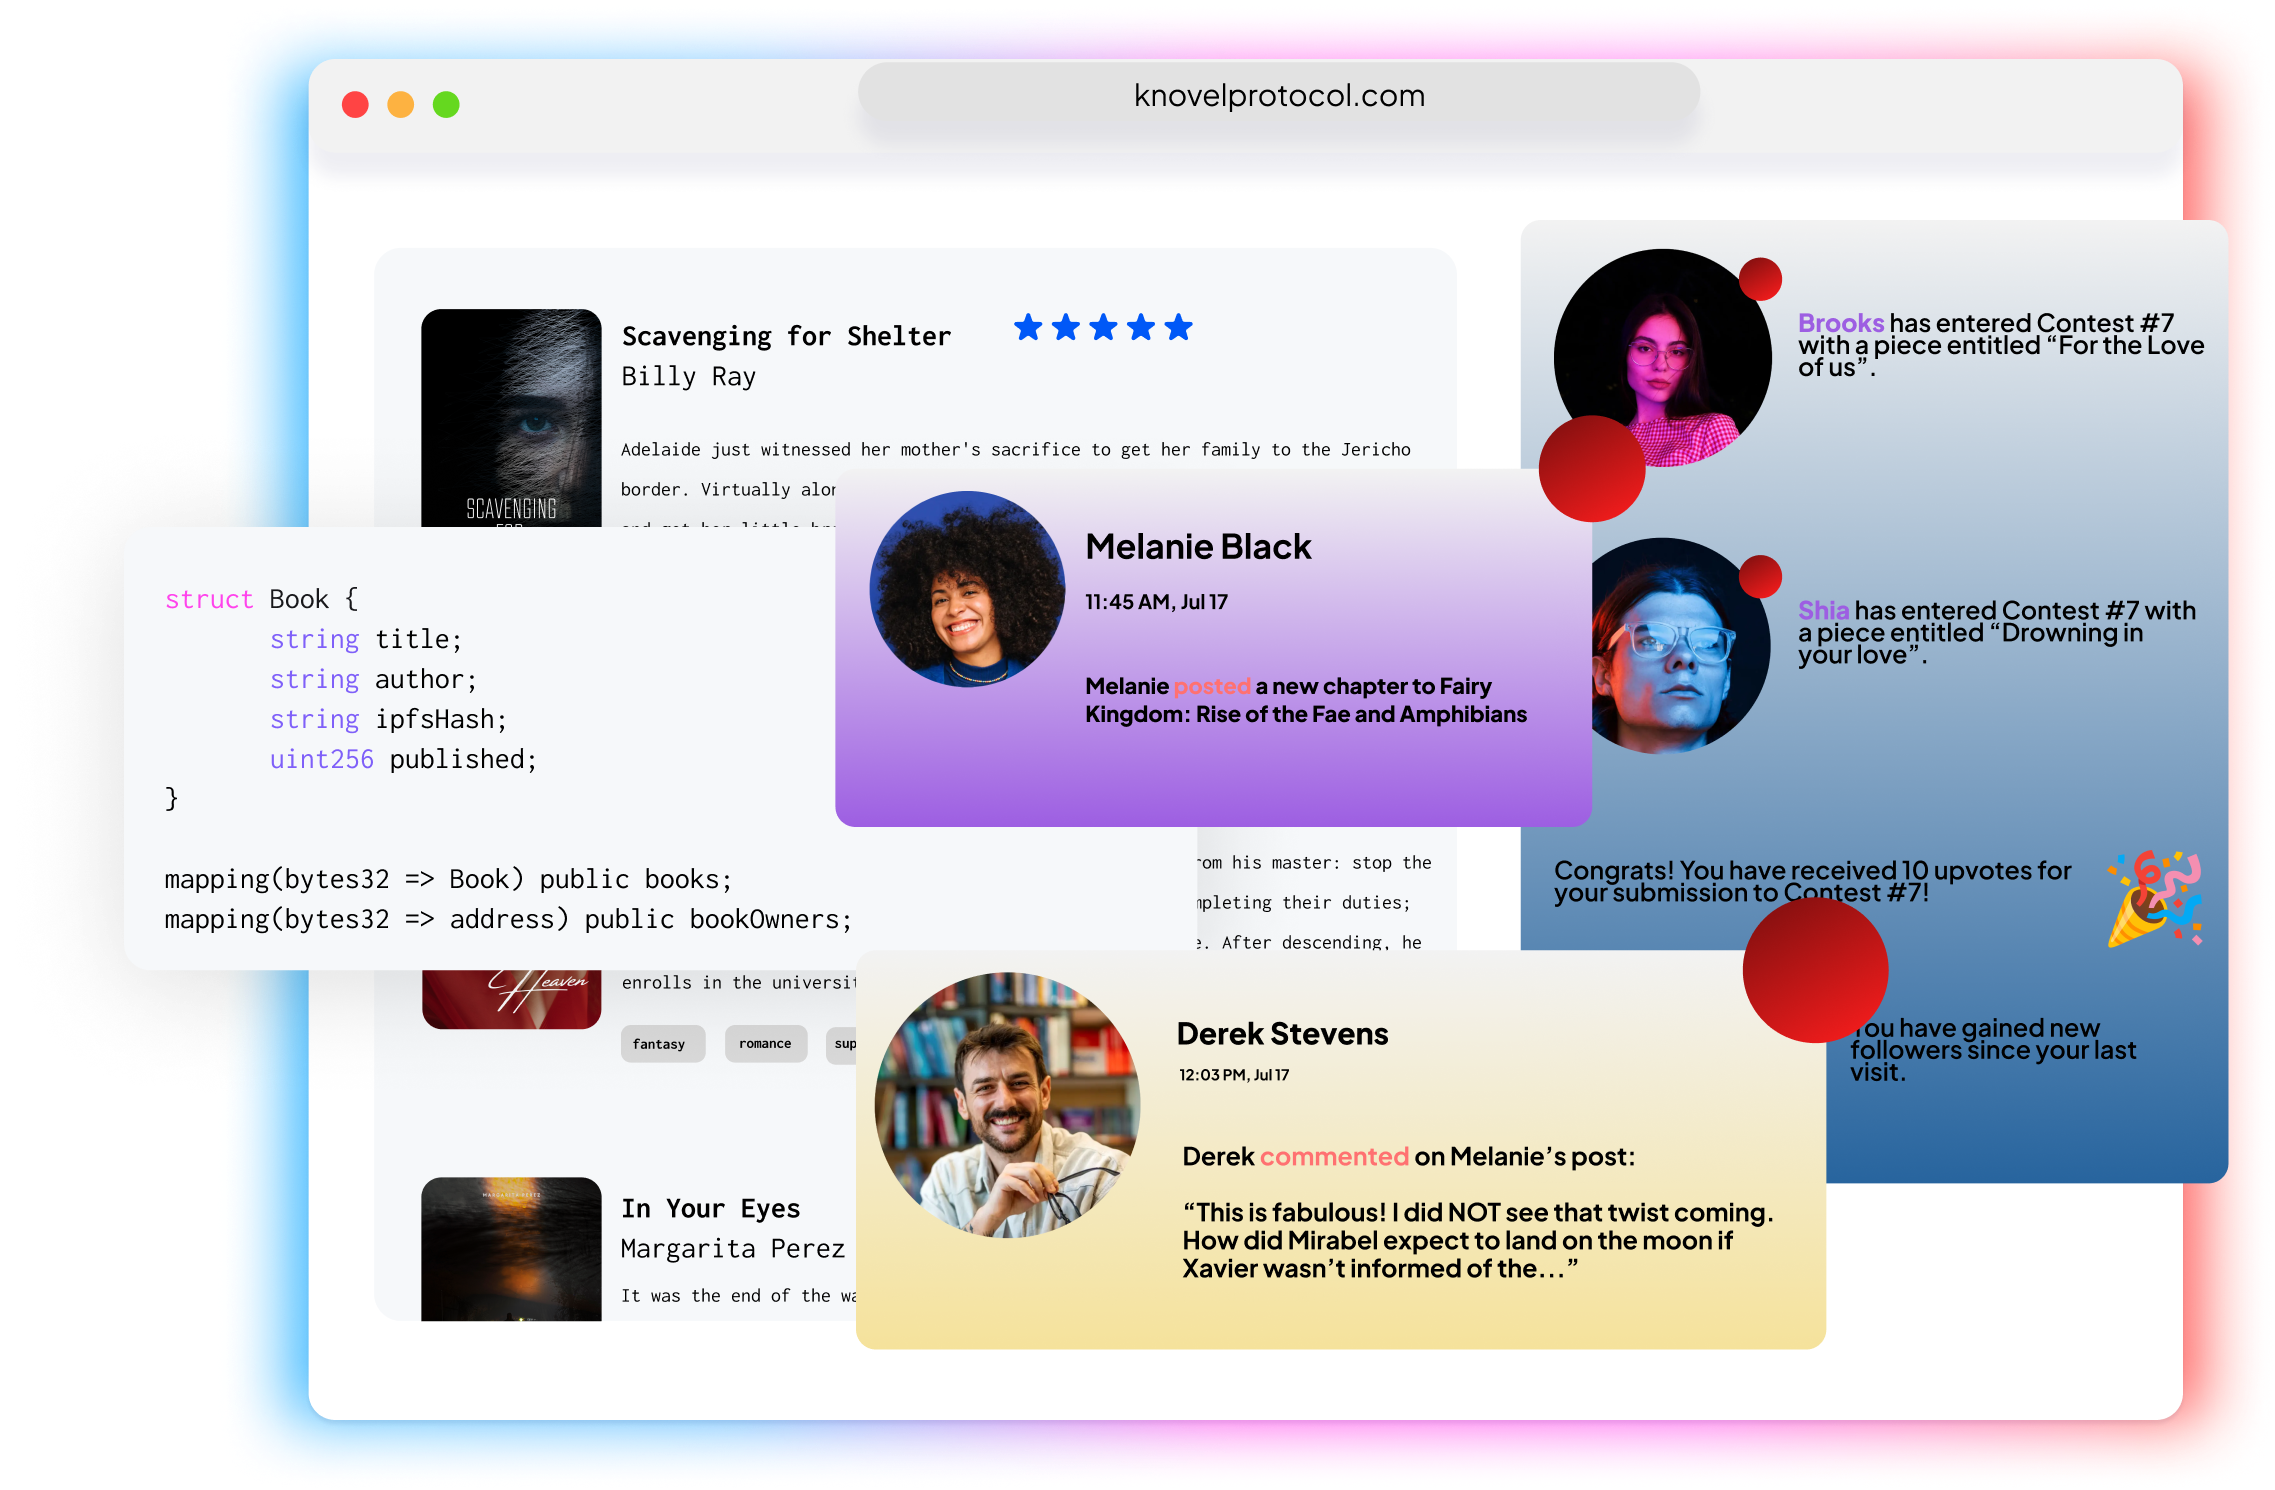Click the green window maximize button
Screen dimensions: 2275x1490
pyautogui.click(x=446, y=105)
